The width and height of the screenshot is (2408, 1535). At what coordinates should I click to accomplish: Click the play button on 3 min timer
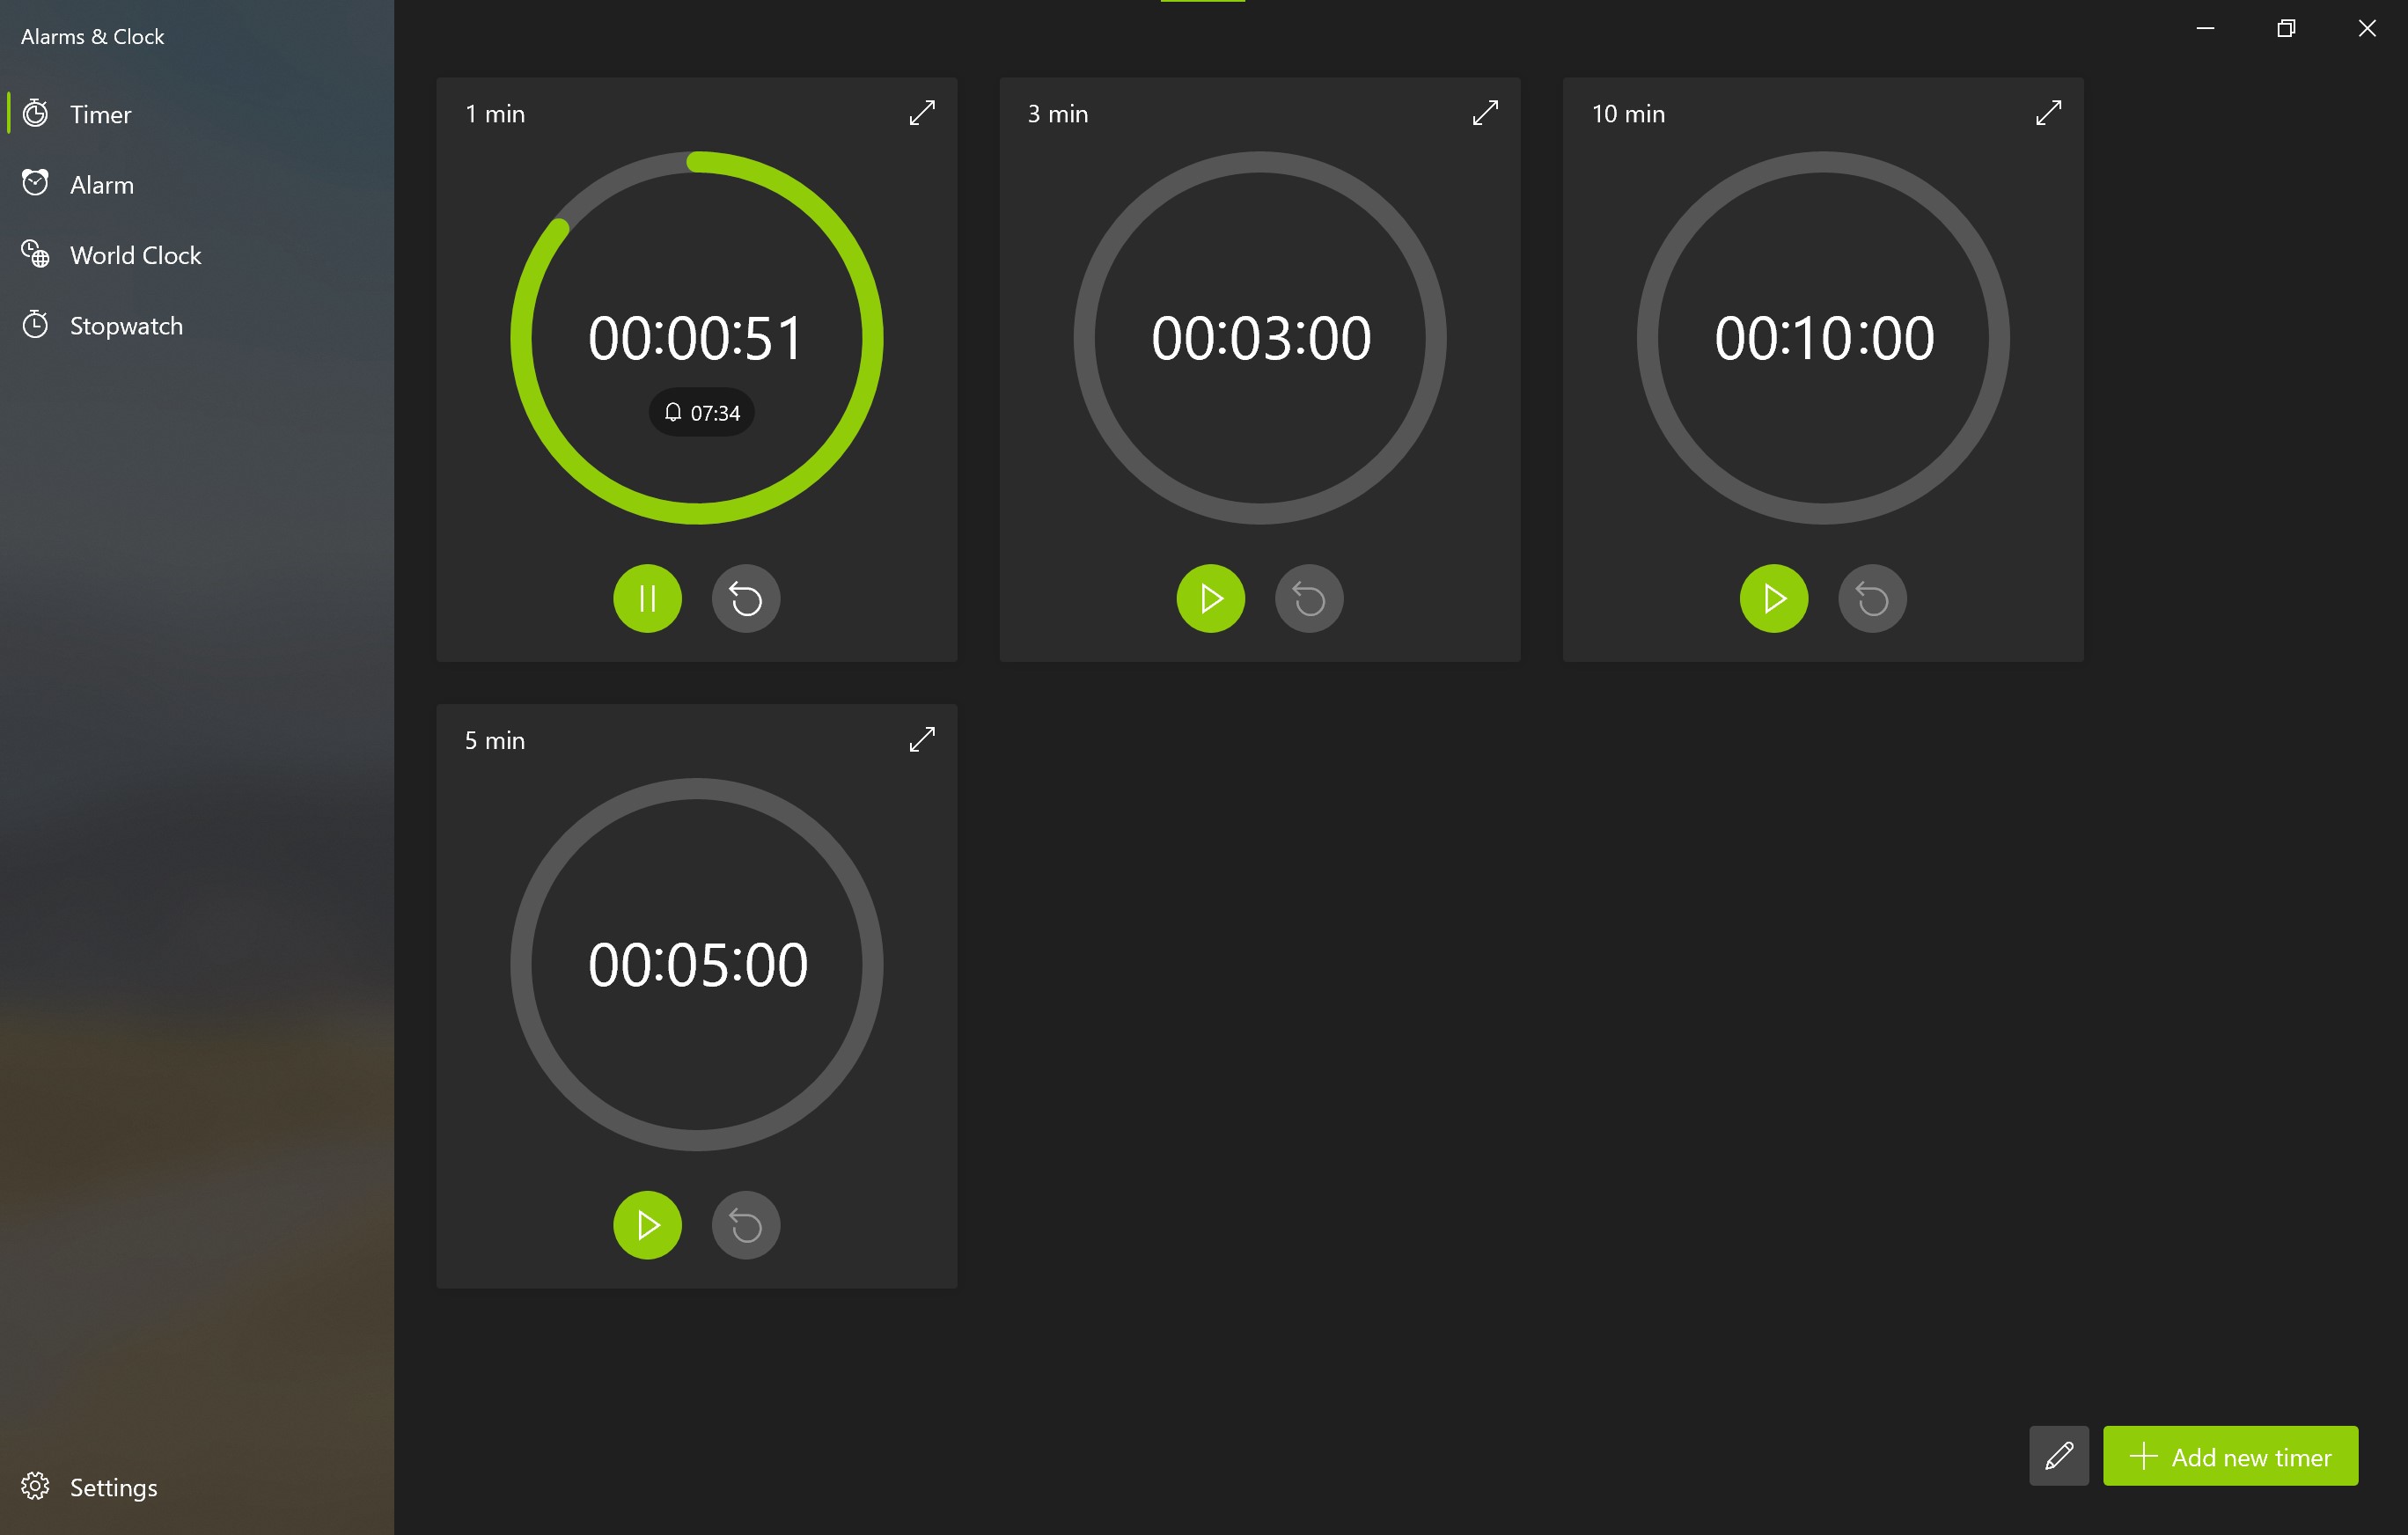(1211, 599)
